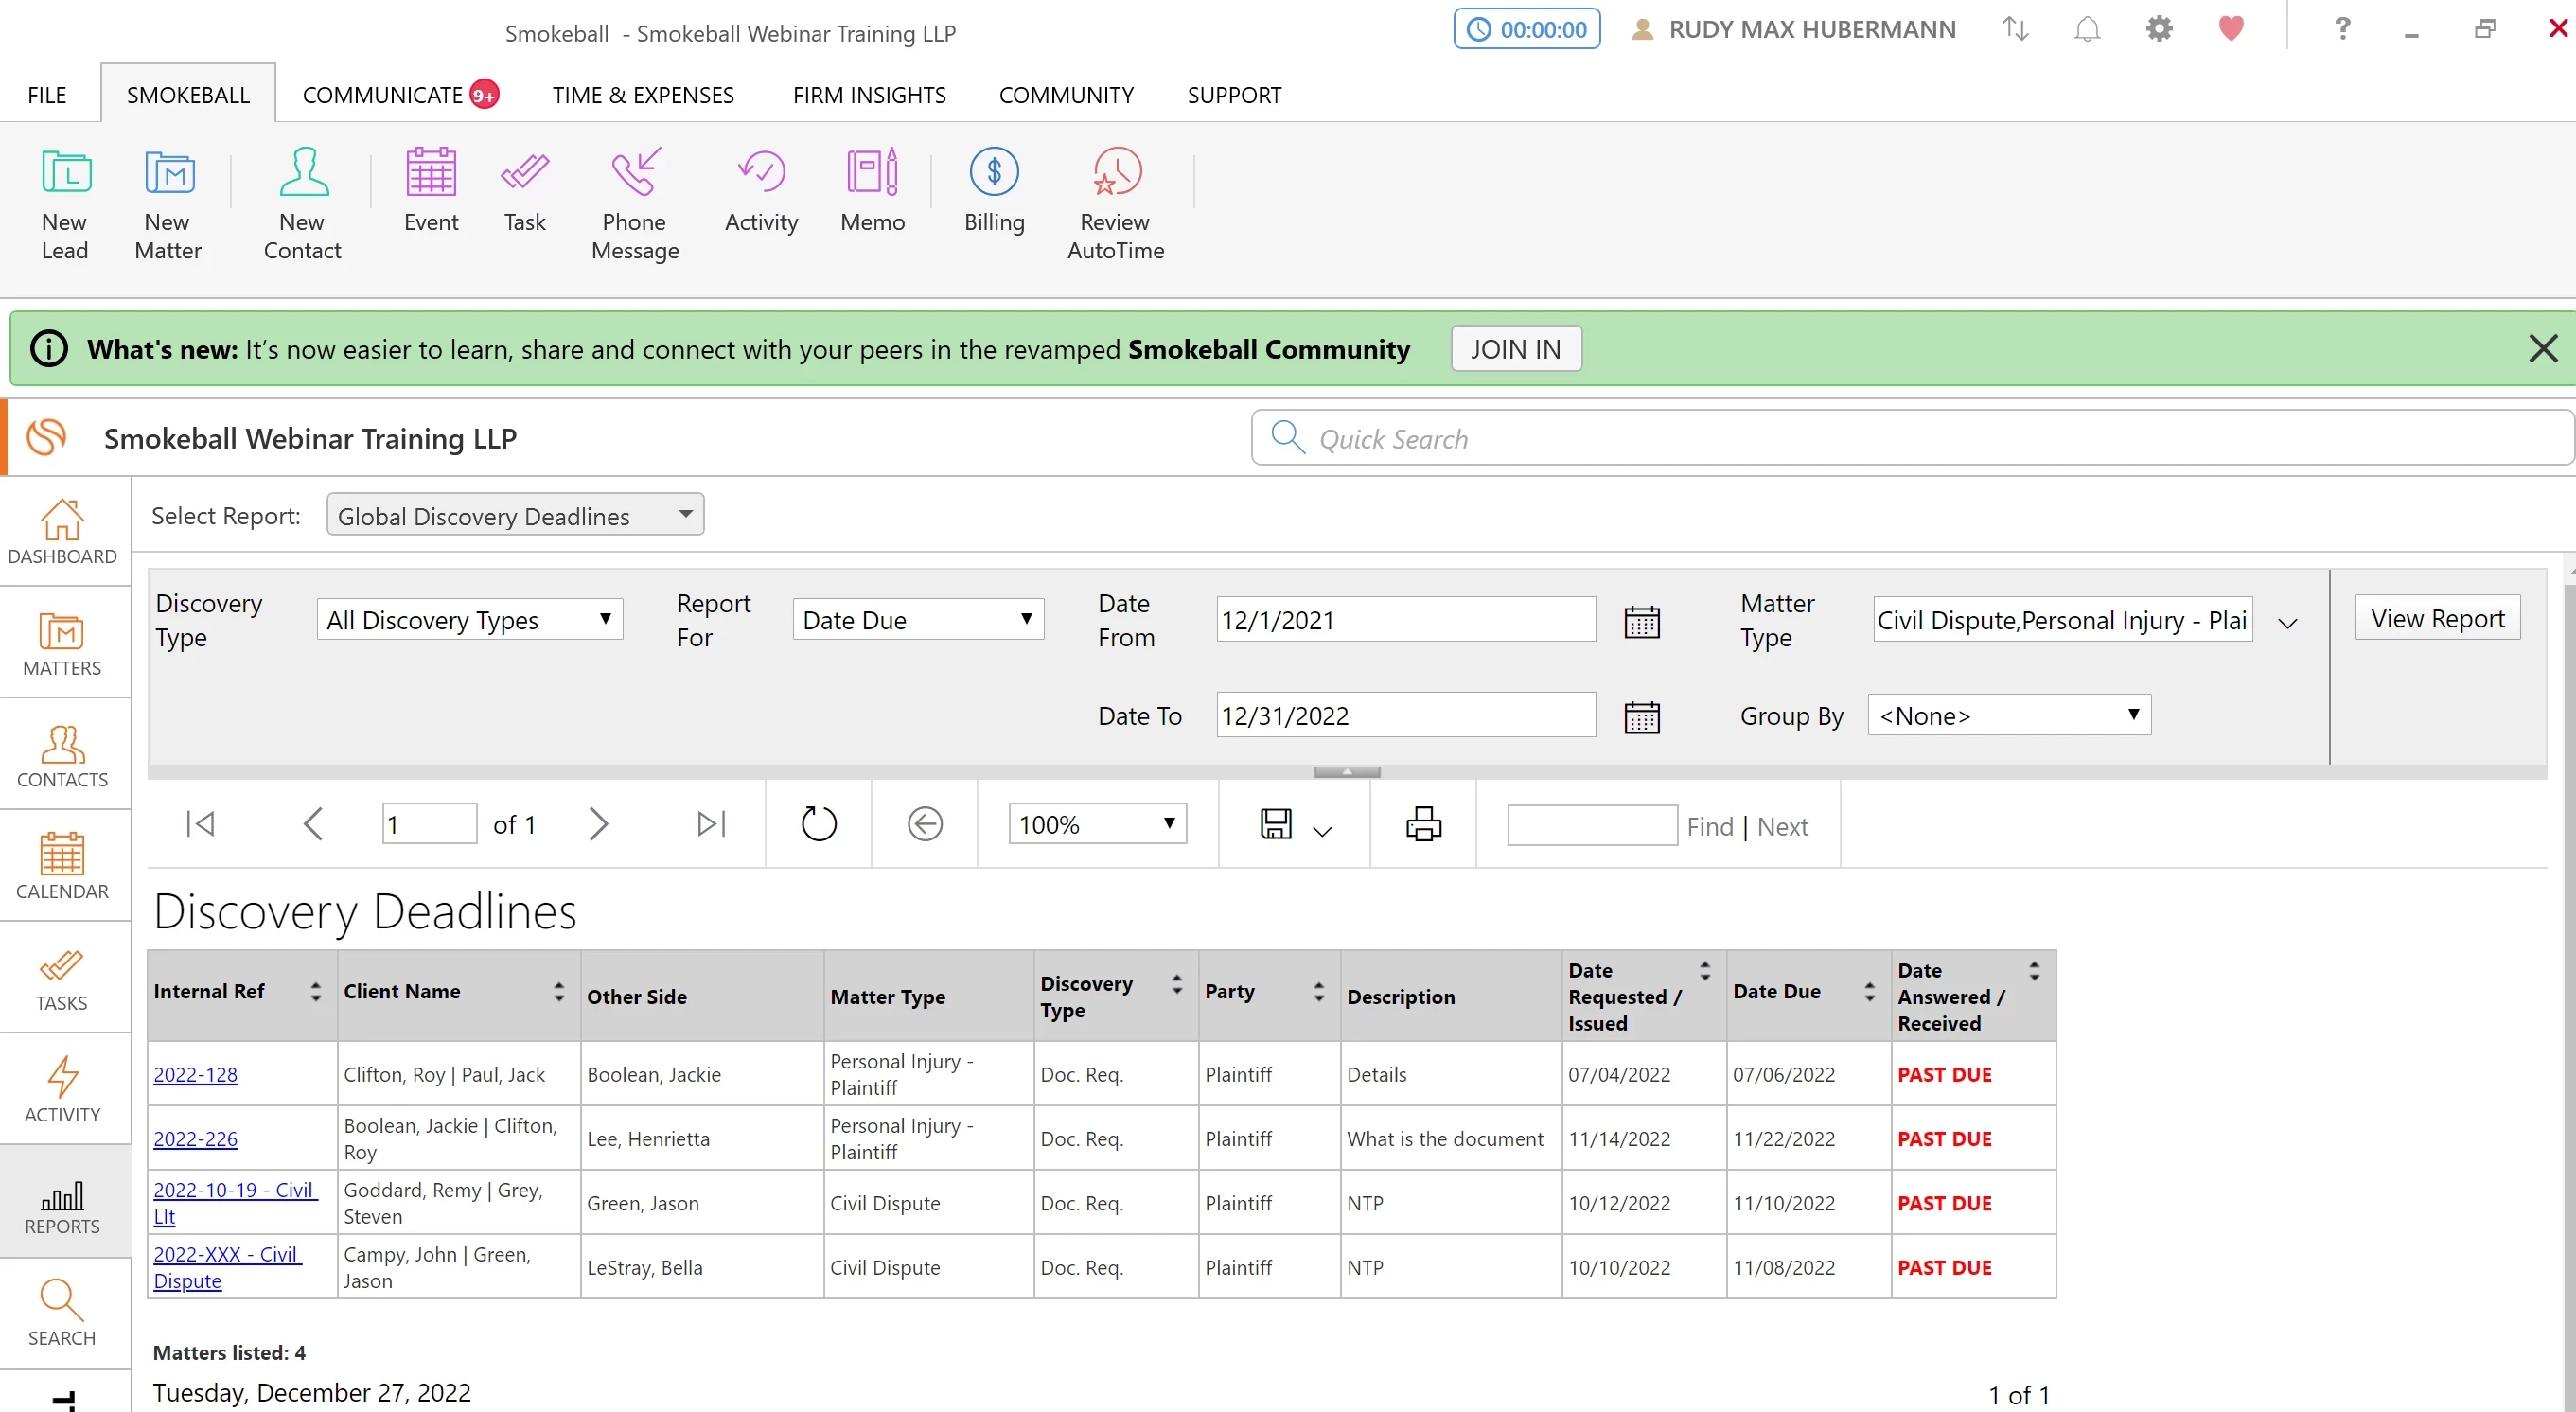Open the Group By dropdown
Viewport: 2576px width, 1412px height.
pos(2008,716)
